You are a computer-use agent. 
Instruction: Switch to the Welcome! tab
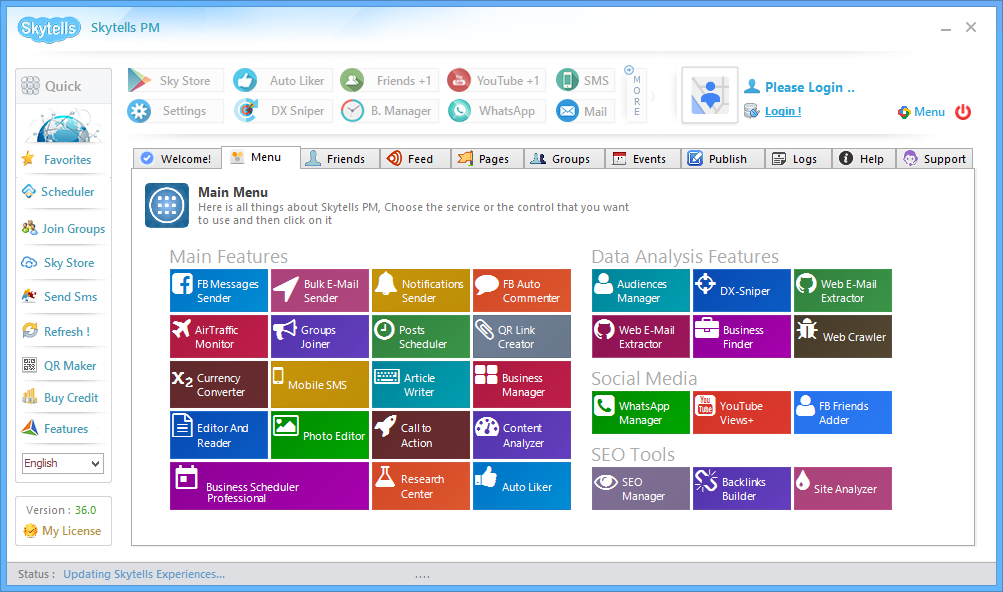(x=177, y=159)
